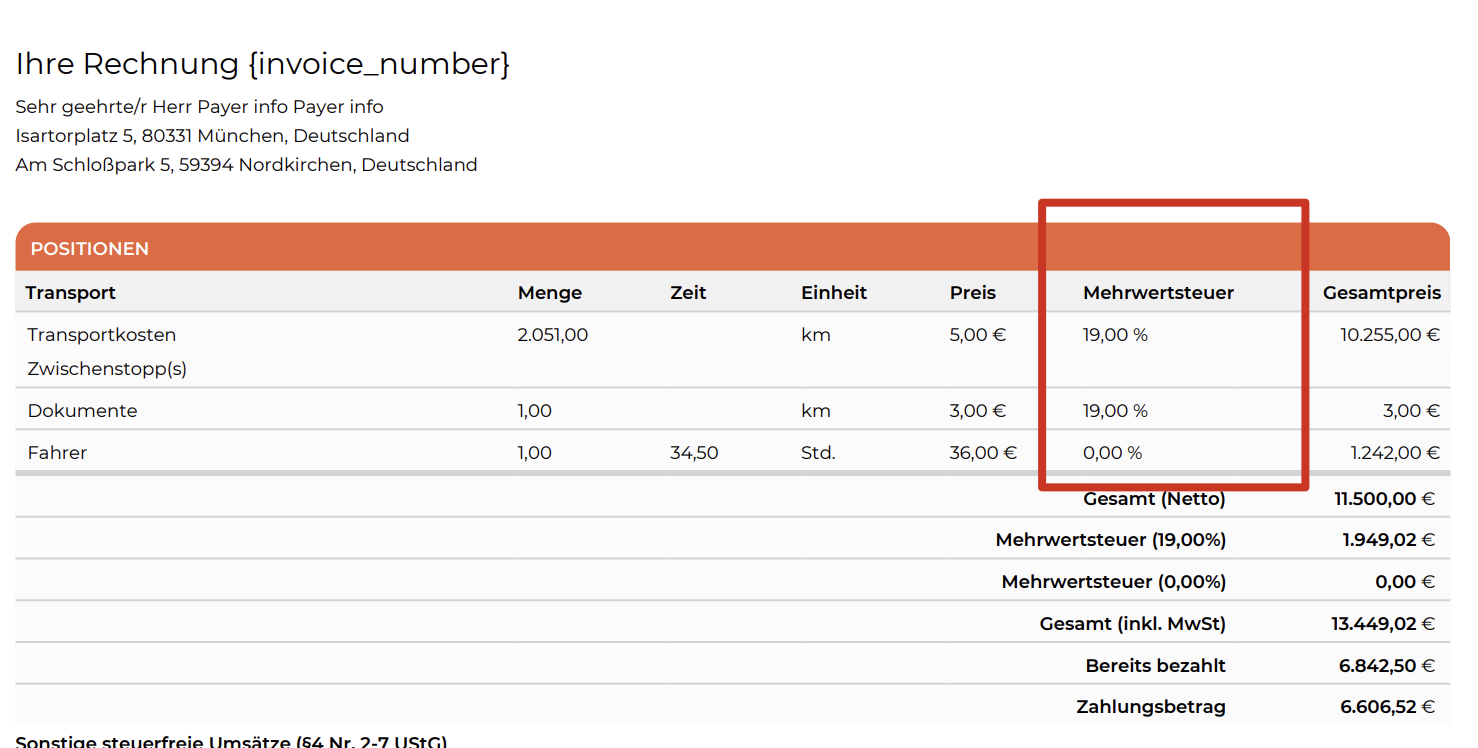1478x748 pixels.
Task: Select the "Dokumente" row label
Action: coord(83,411)
